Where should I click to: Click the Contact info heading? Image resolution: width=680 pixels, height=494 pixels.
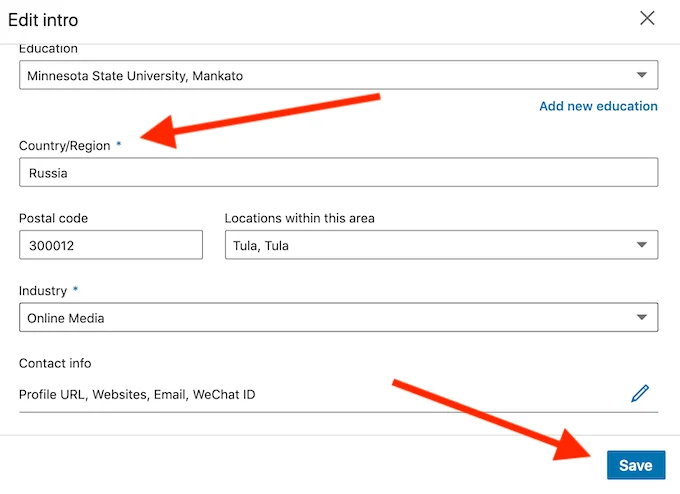click(55, 363)
